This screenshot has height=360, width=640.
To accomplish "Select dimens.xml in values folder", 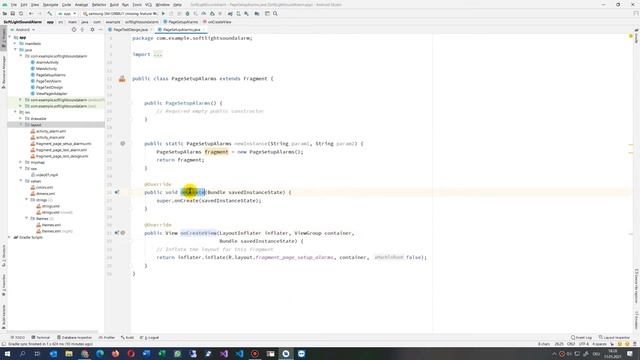I will (x=45, y=193).
